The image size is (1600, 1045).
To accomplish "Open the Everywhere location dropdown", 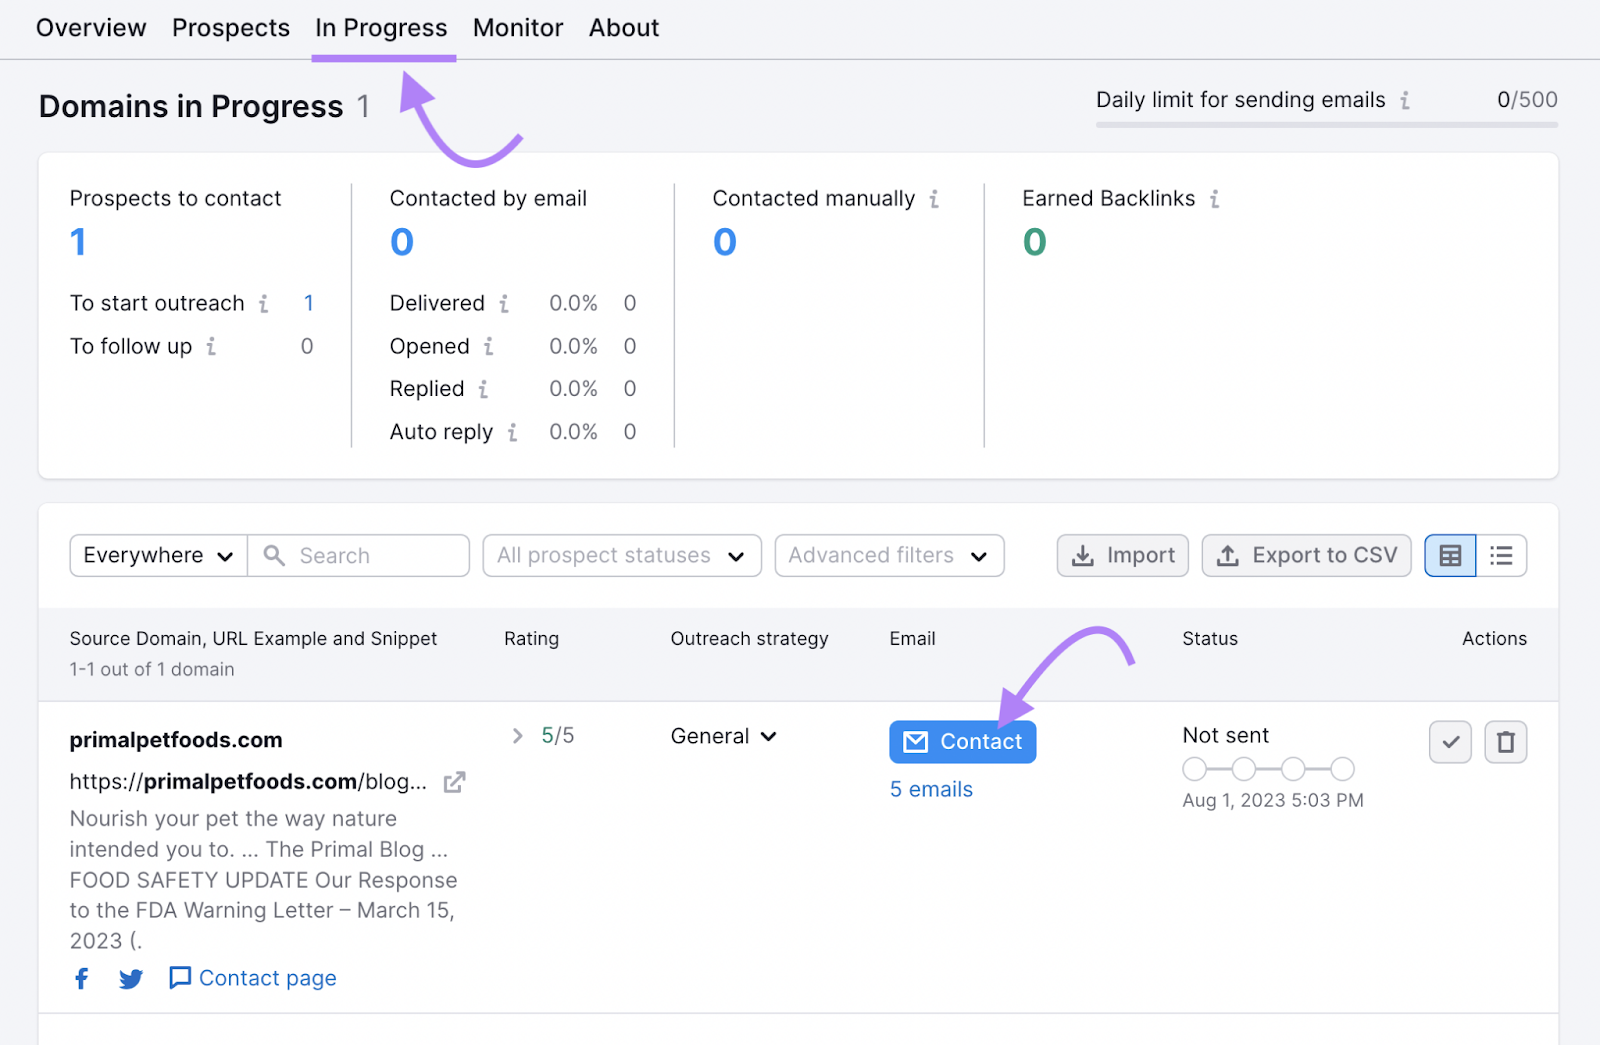I will 157,555.
